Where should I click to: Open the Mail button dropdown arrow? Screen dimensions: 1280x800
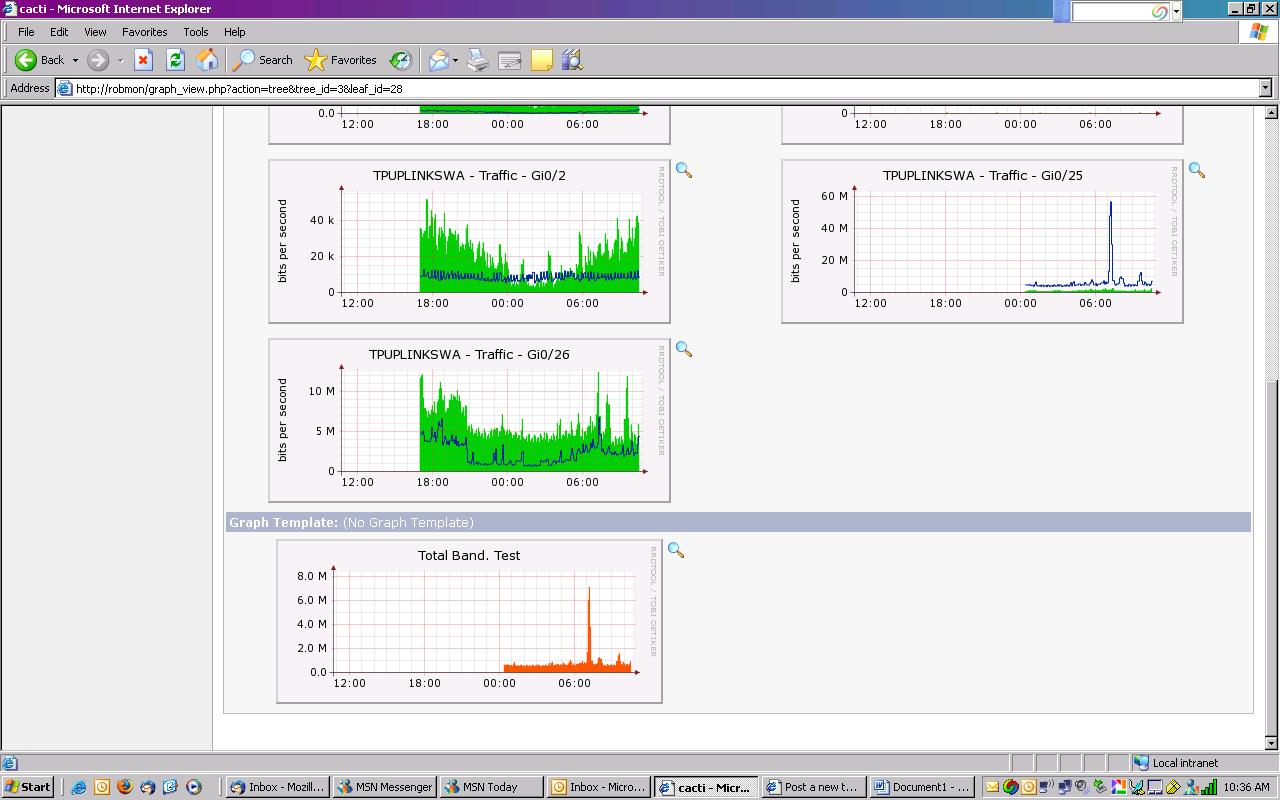point(455,60)
